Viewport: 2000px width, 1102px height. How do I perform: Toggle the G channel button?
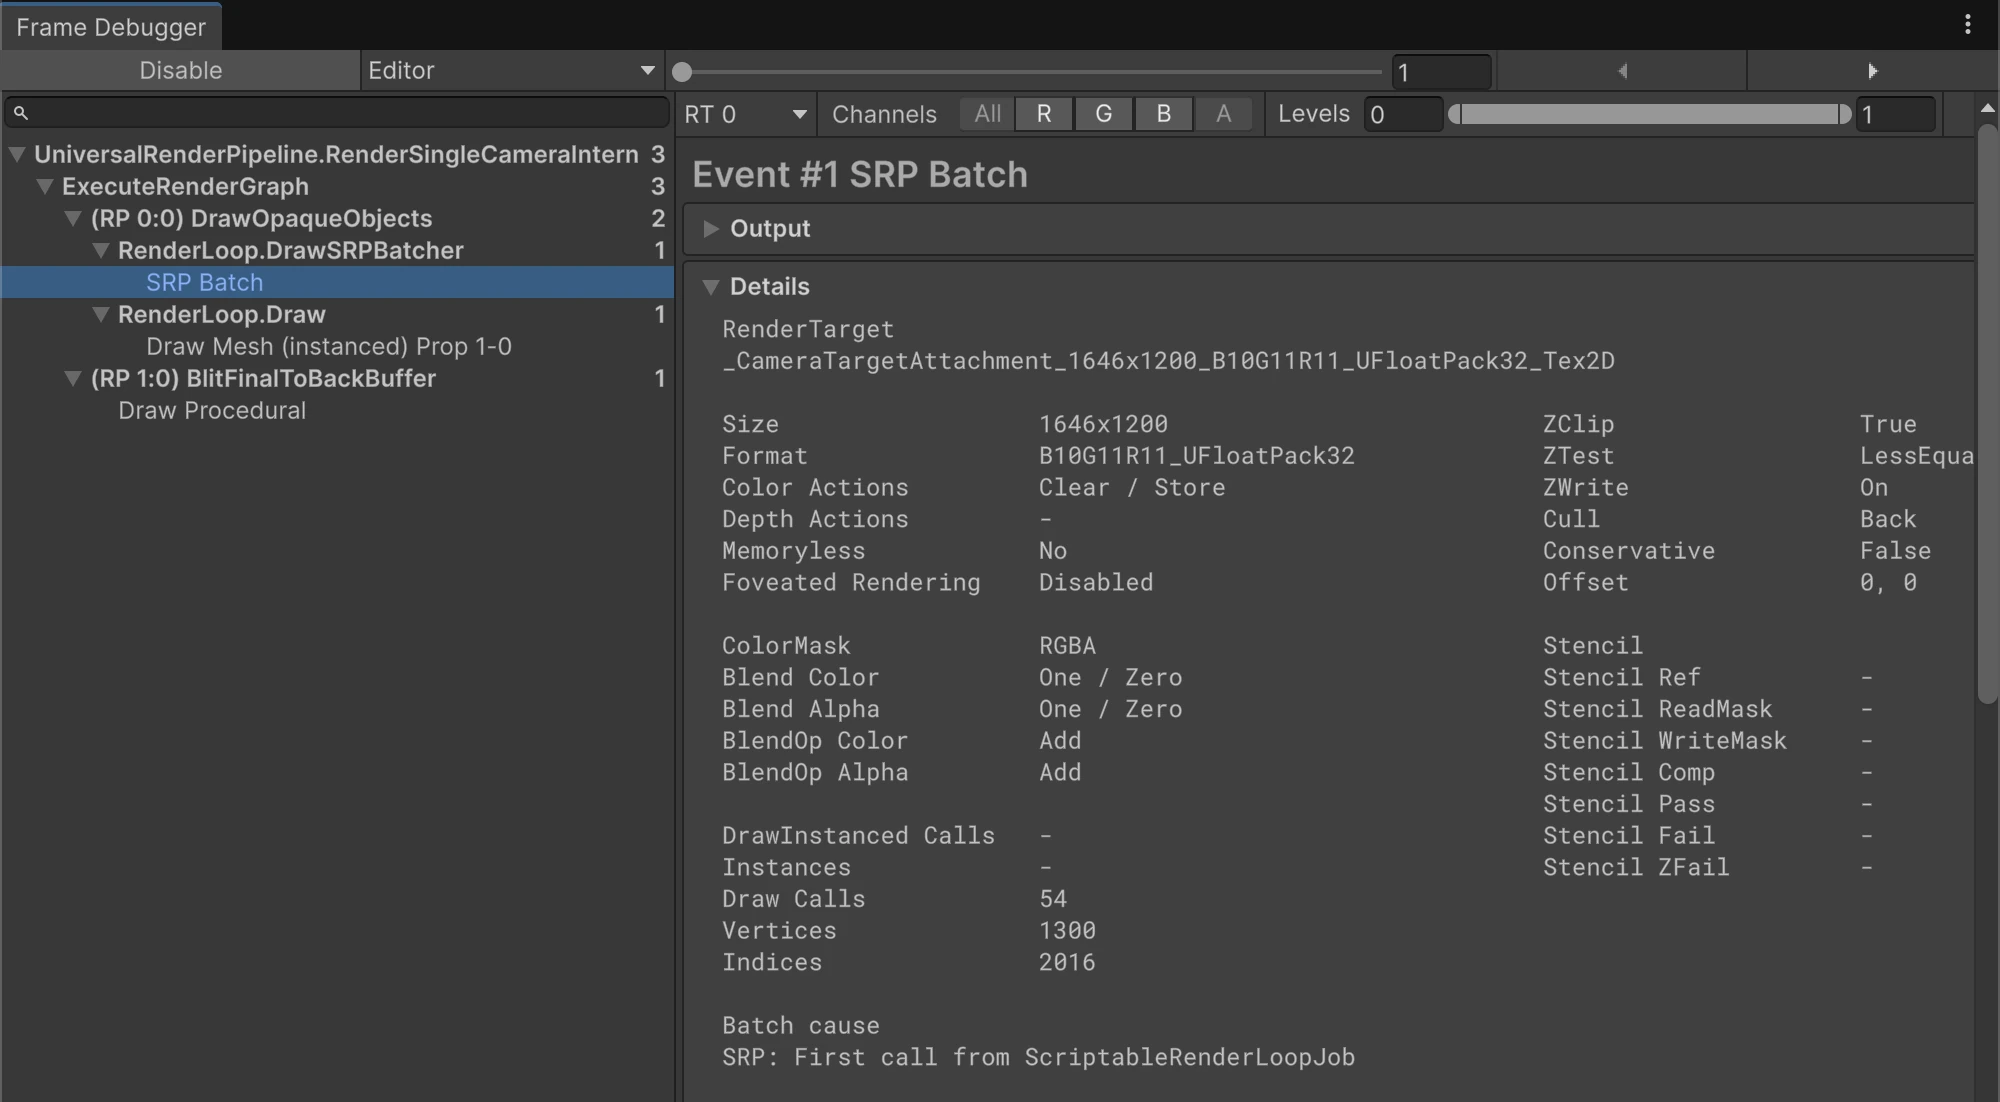click(1104, 114)
